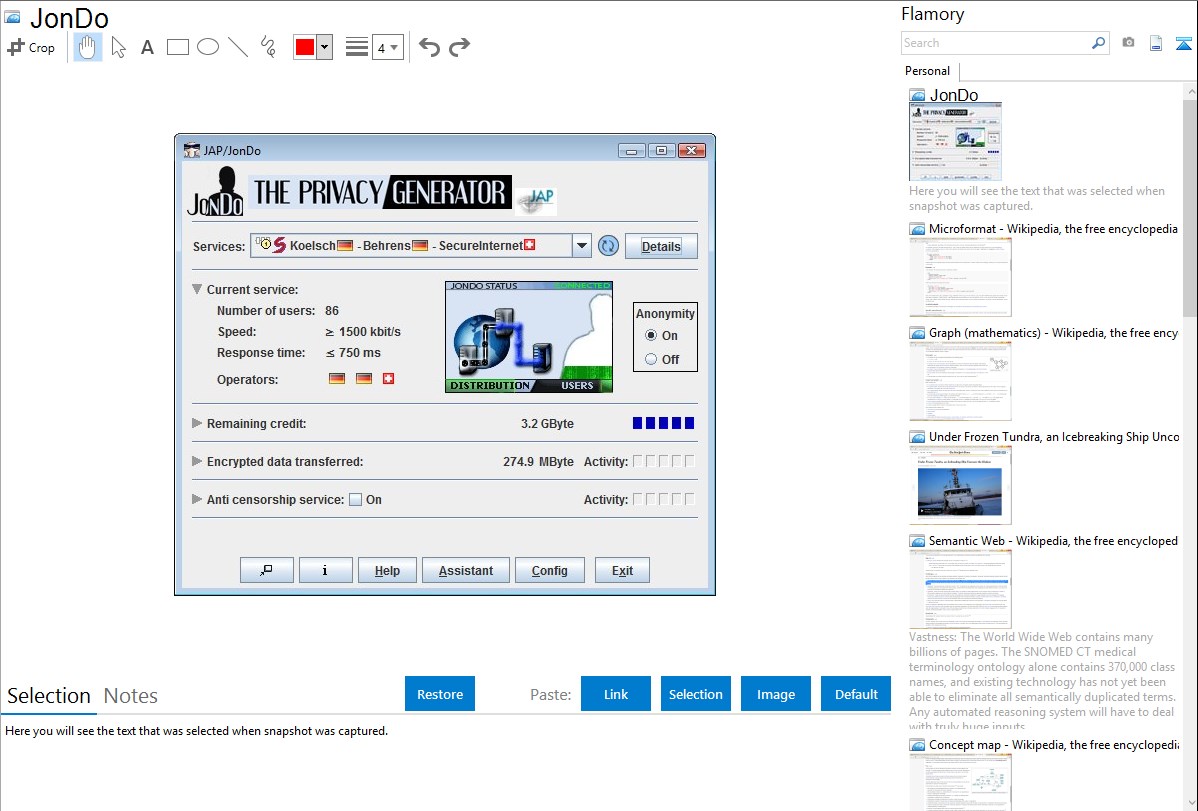Viewport: 1198px width, 811px height.
Task: Undo the last annotation
Action: (429, 47)
